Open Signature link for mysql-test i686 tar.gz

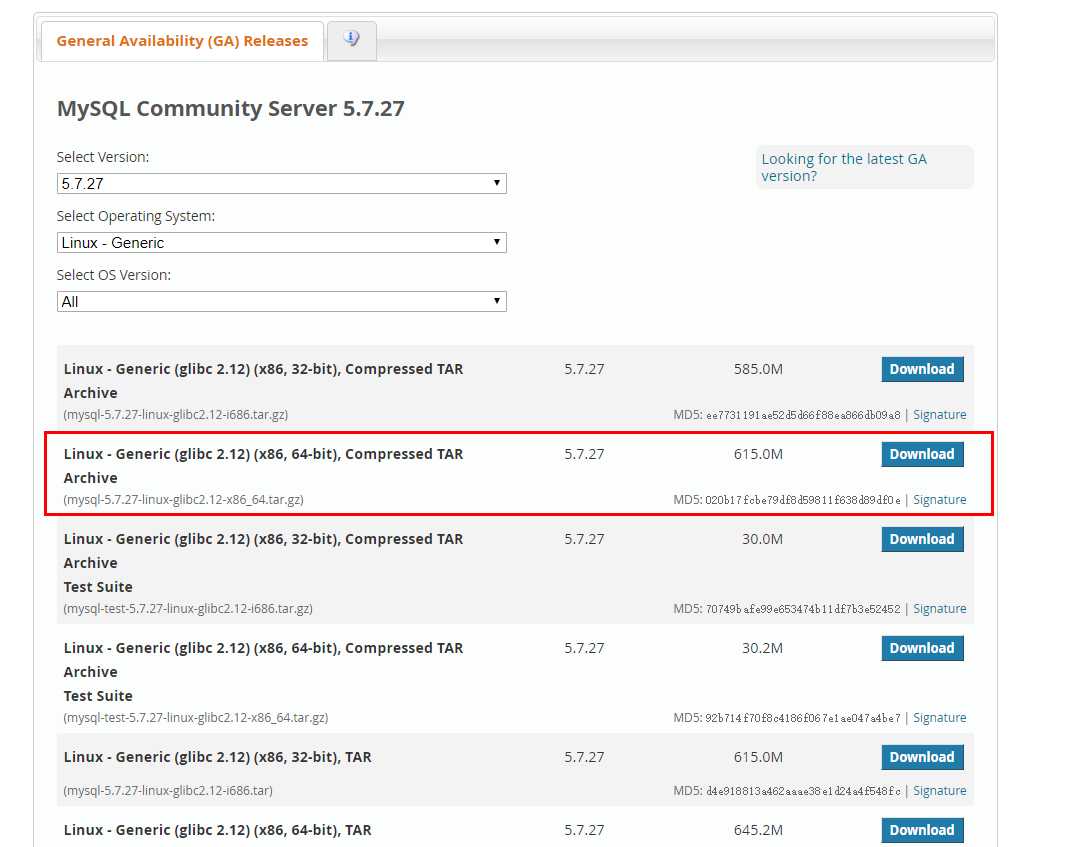point(940,608)
